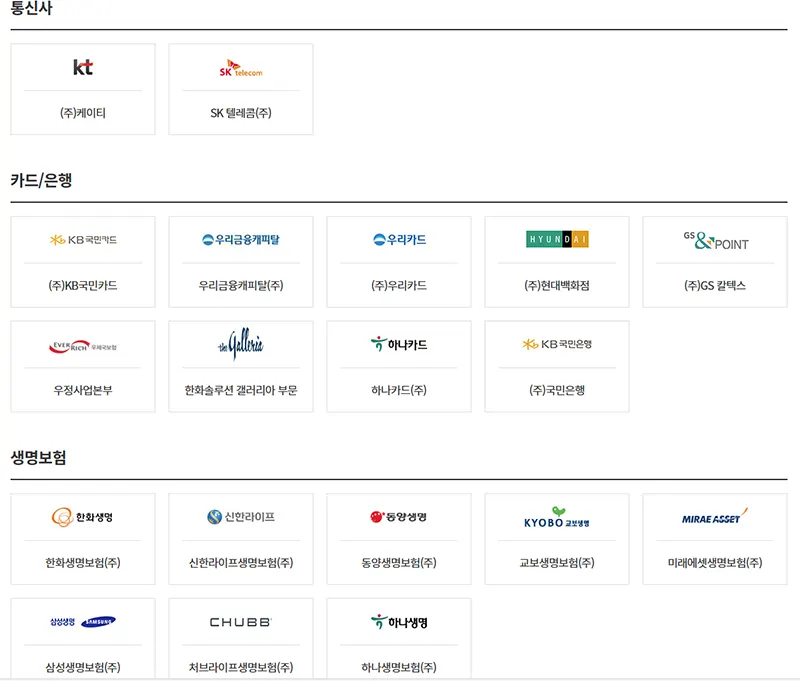Click the 생명보험 section heading

pyautogui.click(x=38, y=457)
